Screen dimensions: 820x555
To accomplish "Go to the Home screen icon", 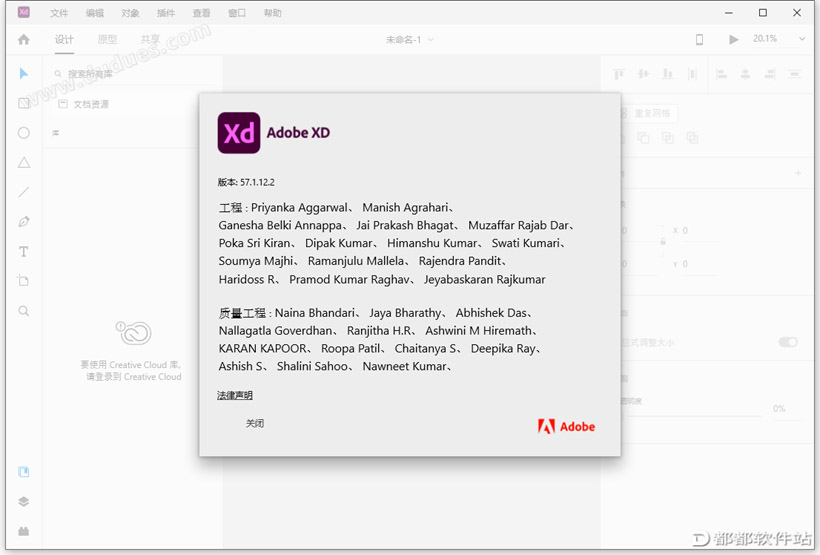I will [x=24, y=39].
